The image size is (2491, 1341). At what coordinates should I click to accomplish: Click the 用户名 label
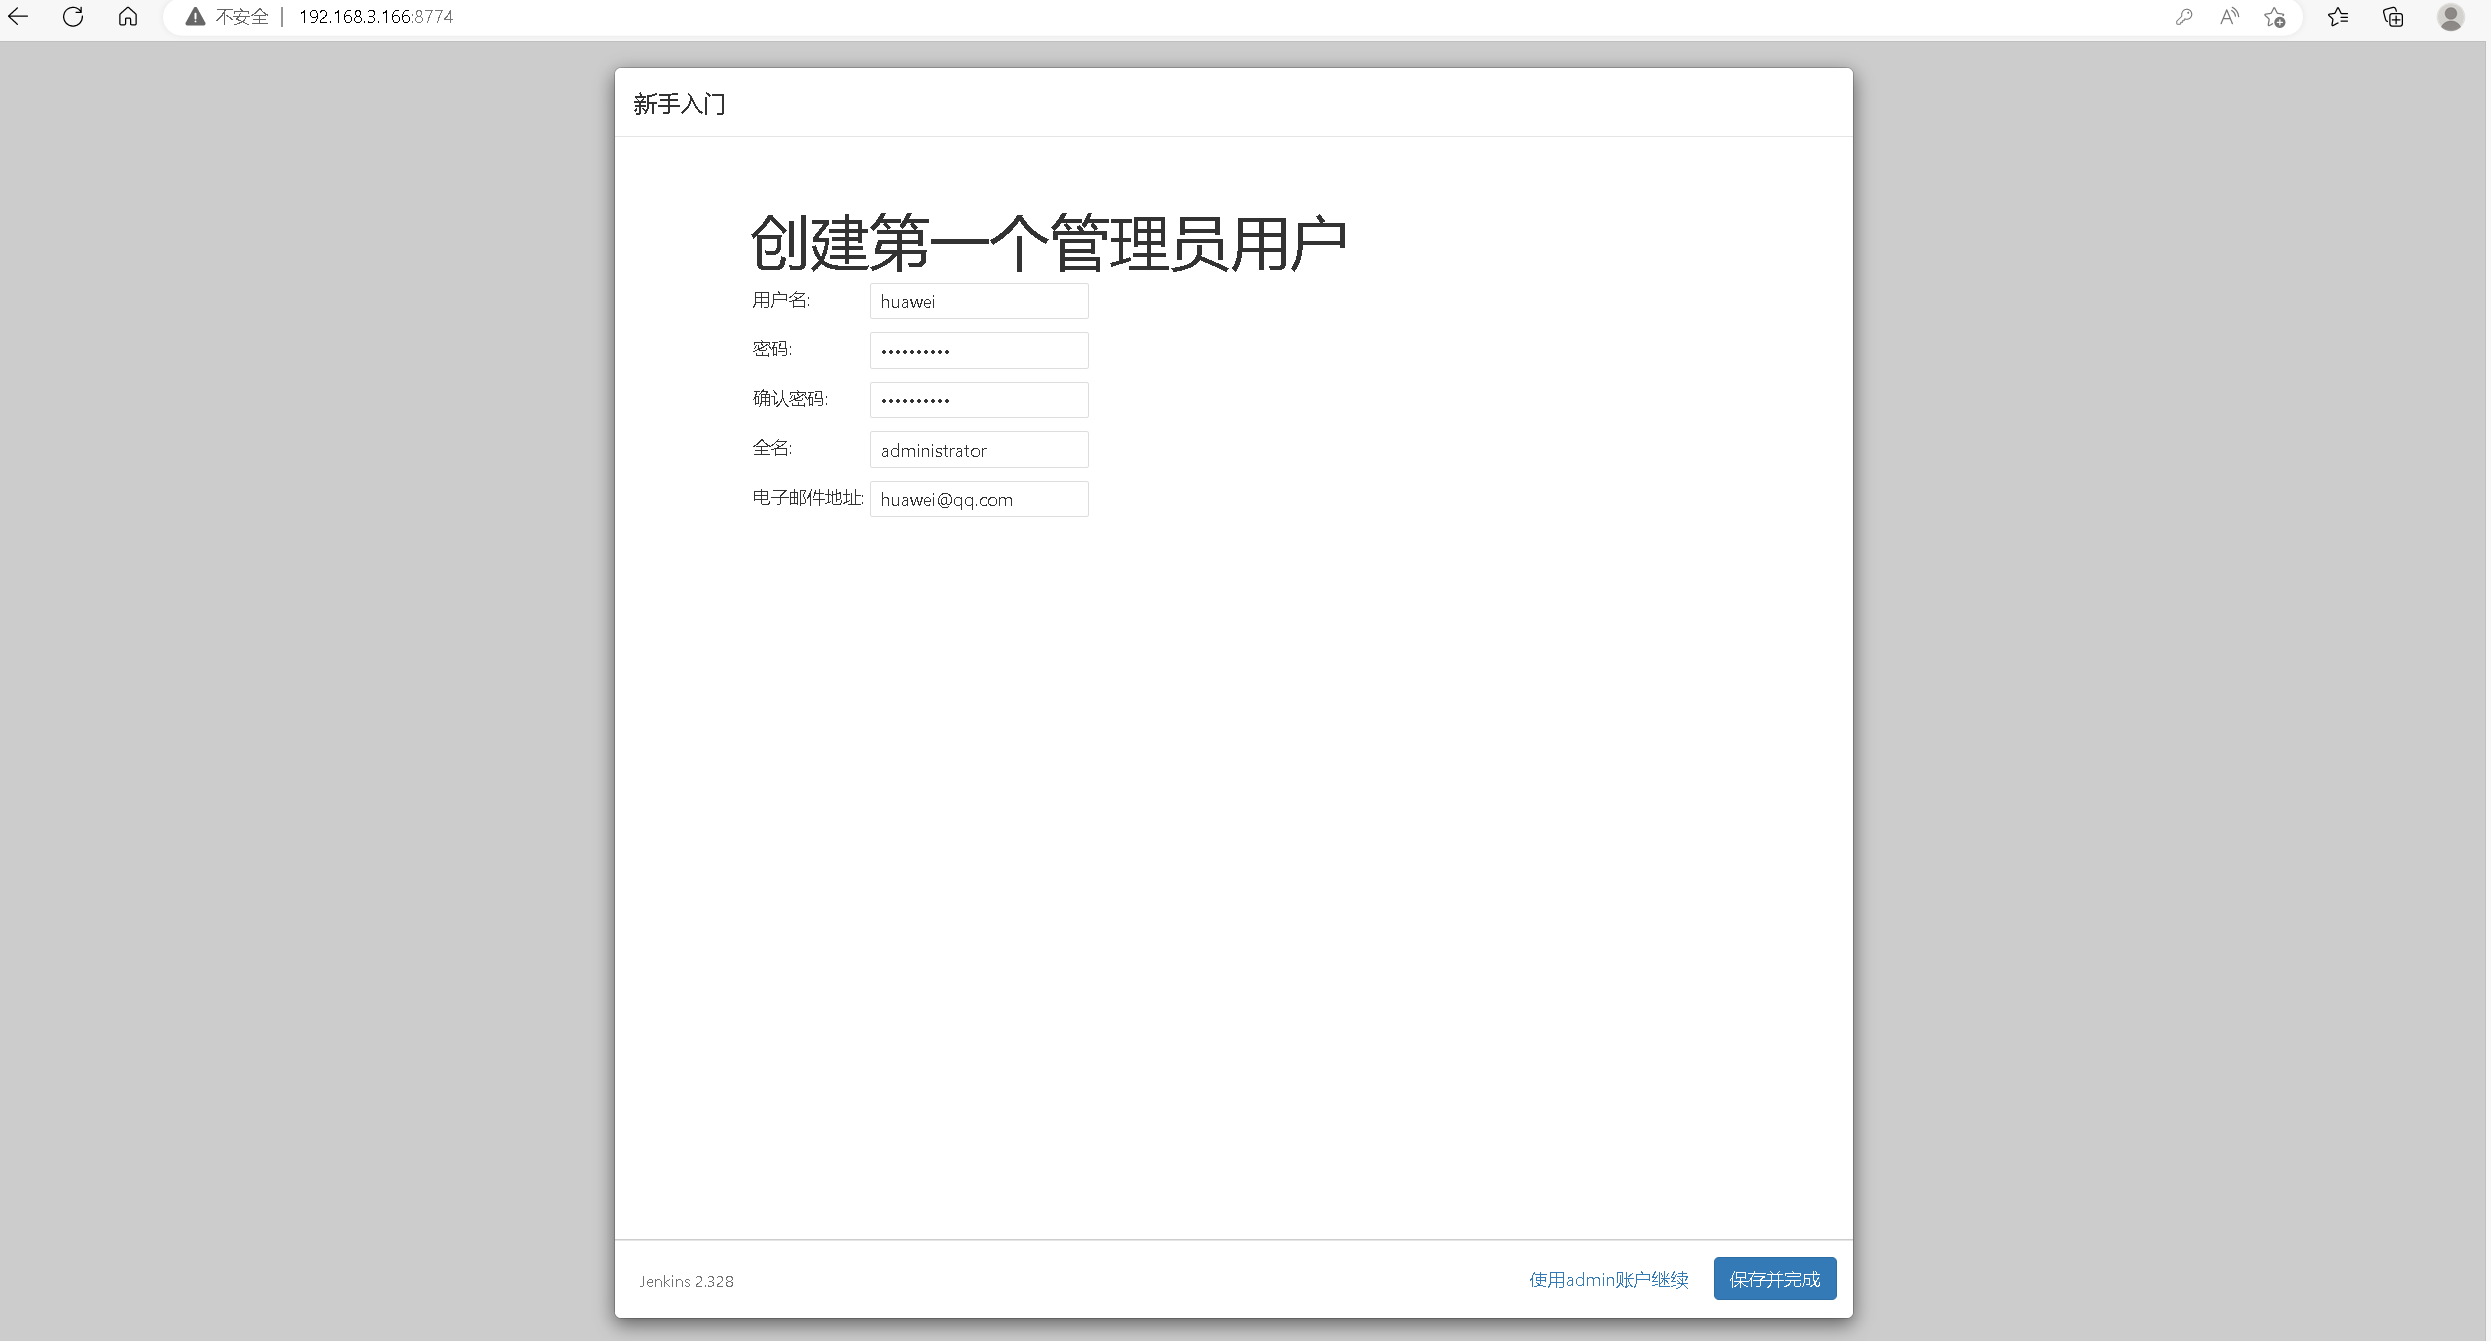coord(781,300)
